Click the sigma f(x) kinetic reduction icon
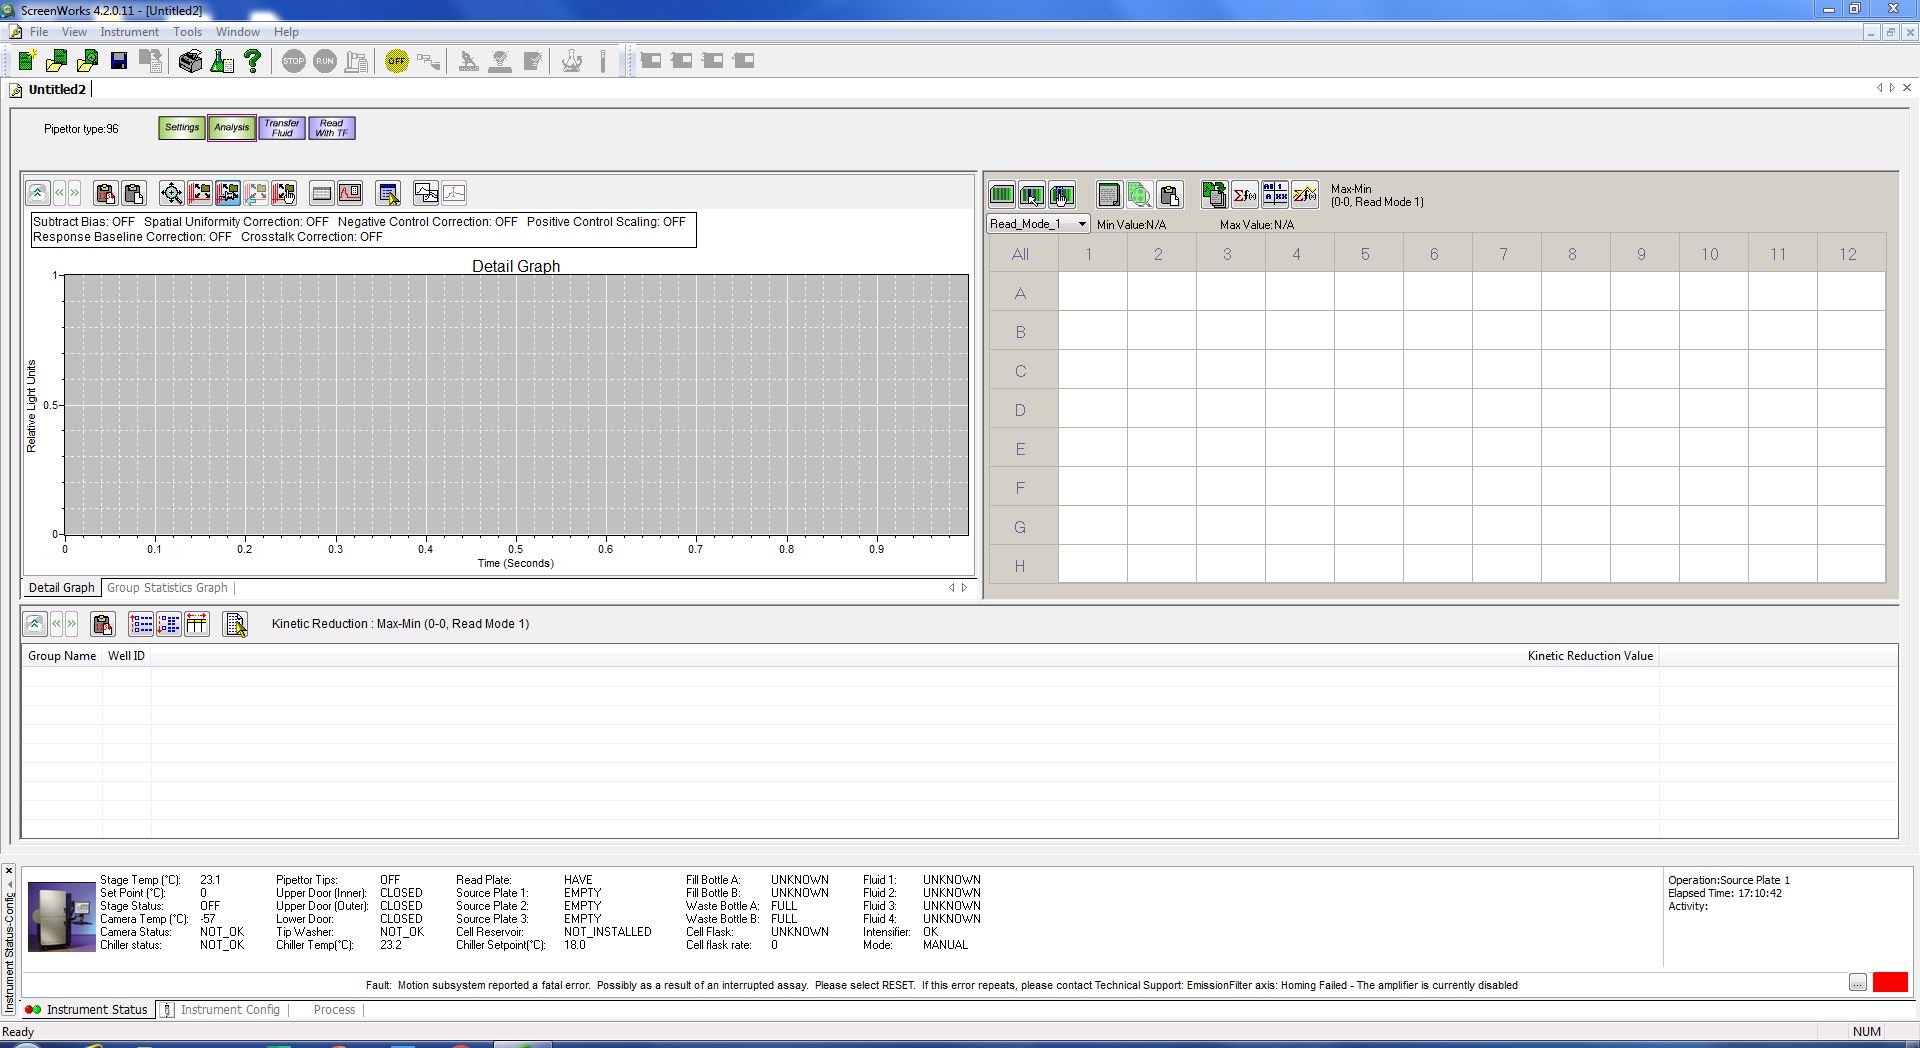The image size is (1920, 1048). tap(1245, 195)
